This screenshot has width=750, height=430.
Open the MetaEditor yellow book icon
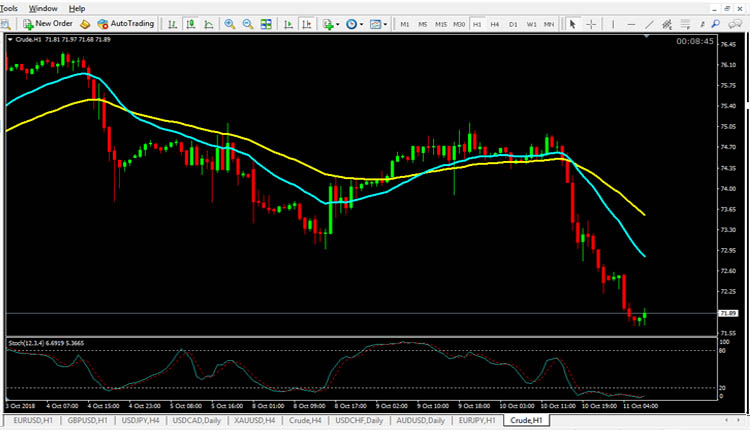coord(85,24)
